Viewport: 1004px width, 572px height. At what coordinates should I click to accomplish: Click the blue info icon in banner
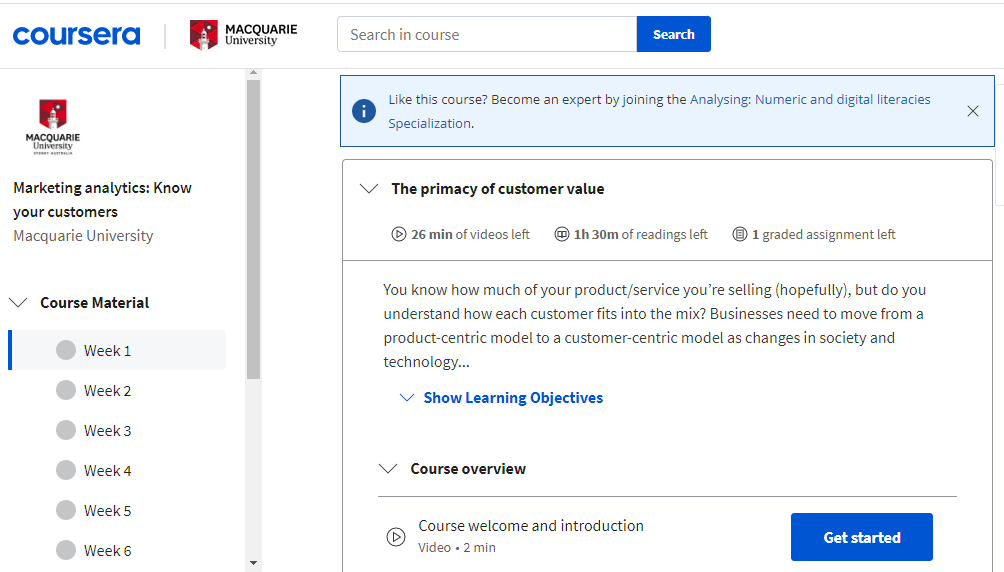tap(365, 111)
